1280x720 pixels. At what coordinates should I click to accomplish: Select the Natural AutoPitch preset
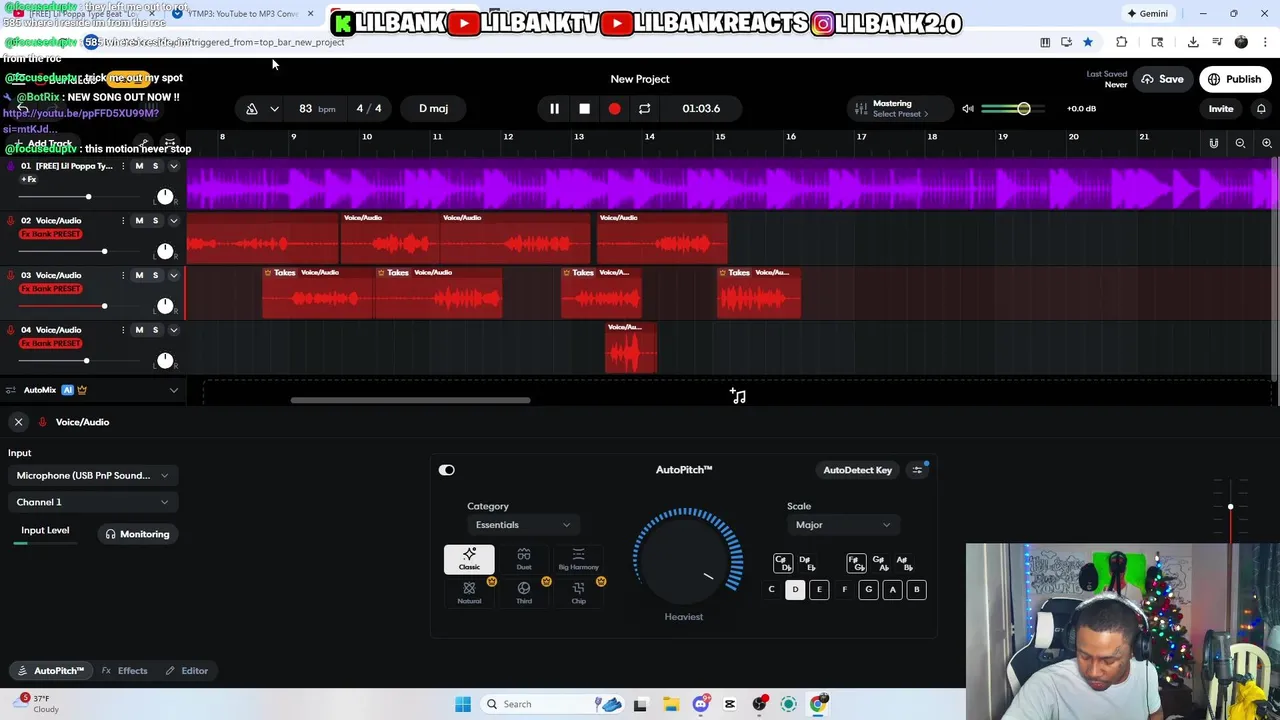point(469,592)
